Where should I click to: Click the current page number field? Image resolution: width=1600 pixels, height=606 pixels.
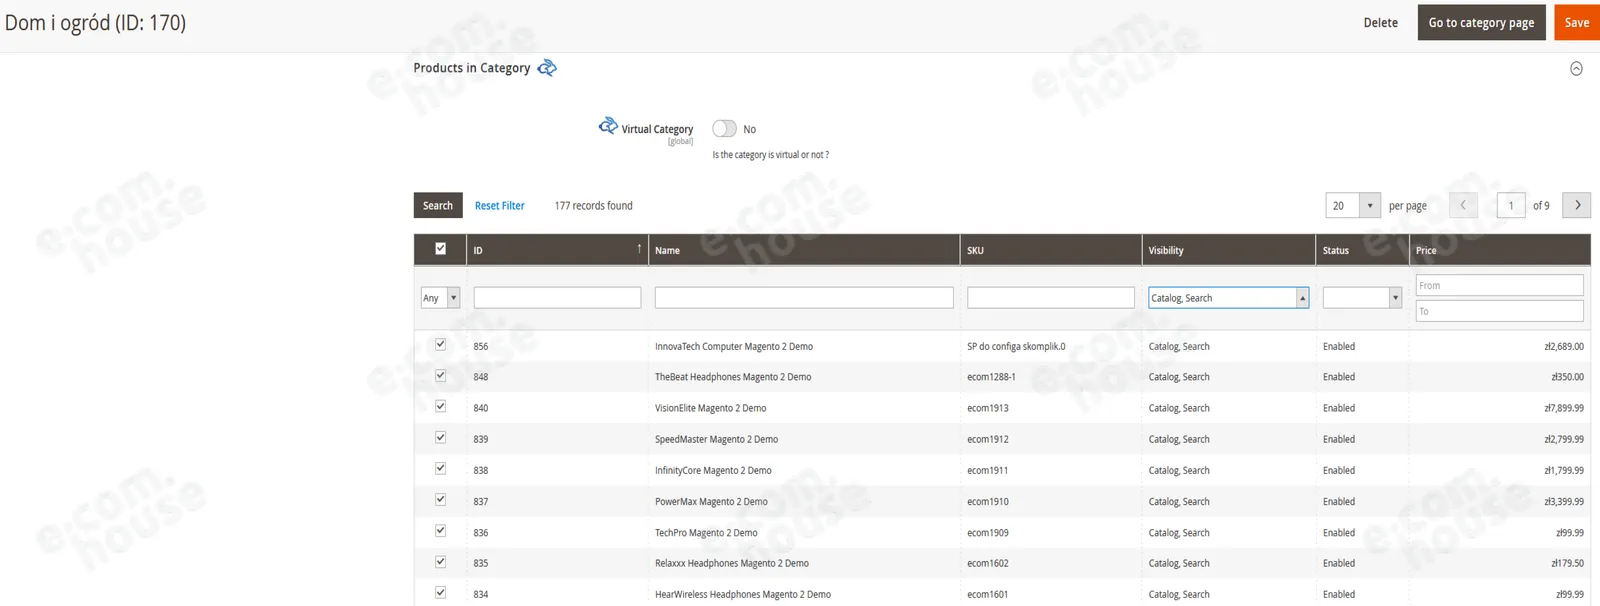[x=1511, y=205]
